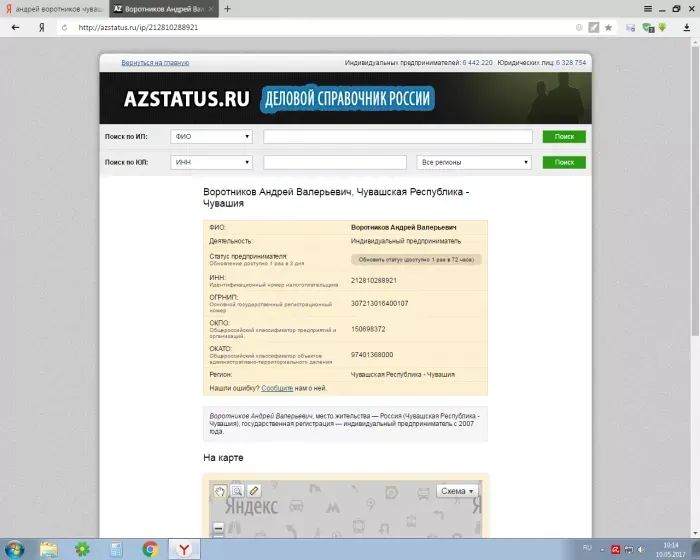700x560 pixels.
Task: Open the ИНН dropdown for ЮЛ search
Action: click(x=212, y=163)
